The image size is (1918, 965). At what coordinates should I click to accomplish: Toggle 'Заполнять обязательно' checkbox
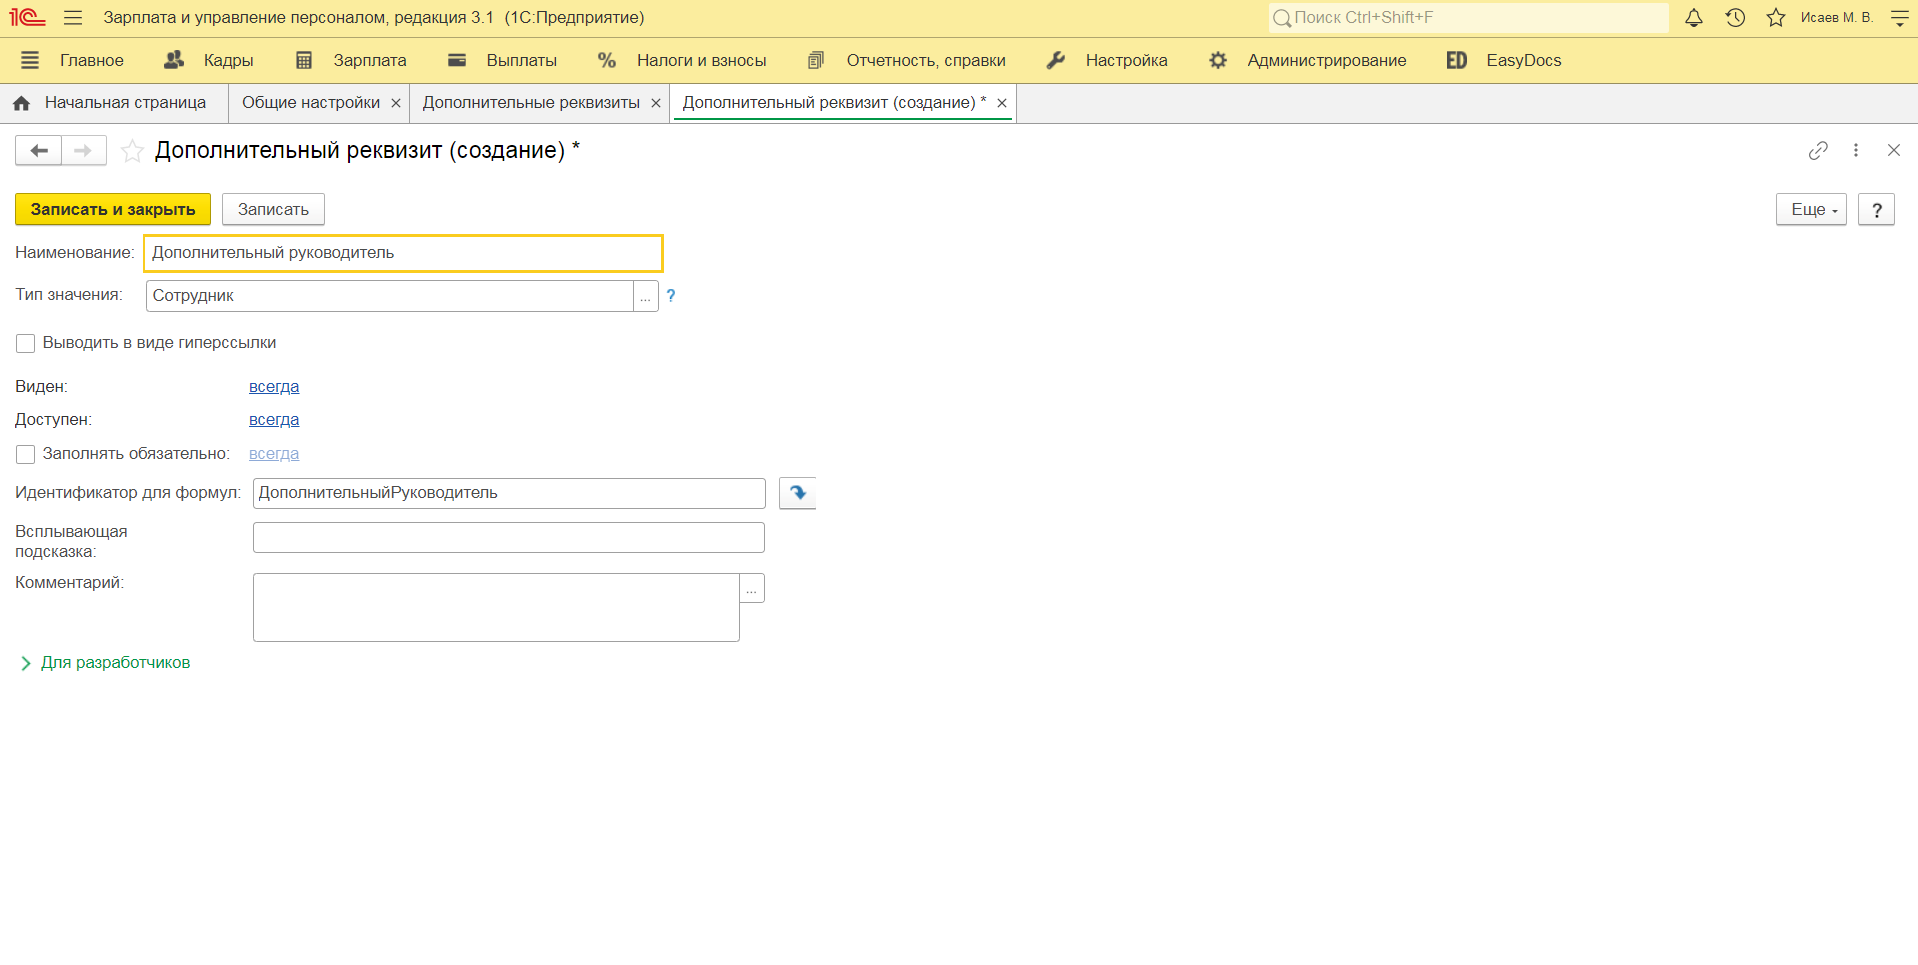coord(26,455)
